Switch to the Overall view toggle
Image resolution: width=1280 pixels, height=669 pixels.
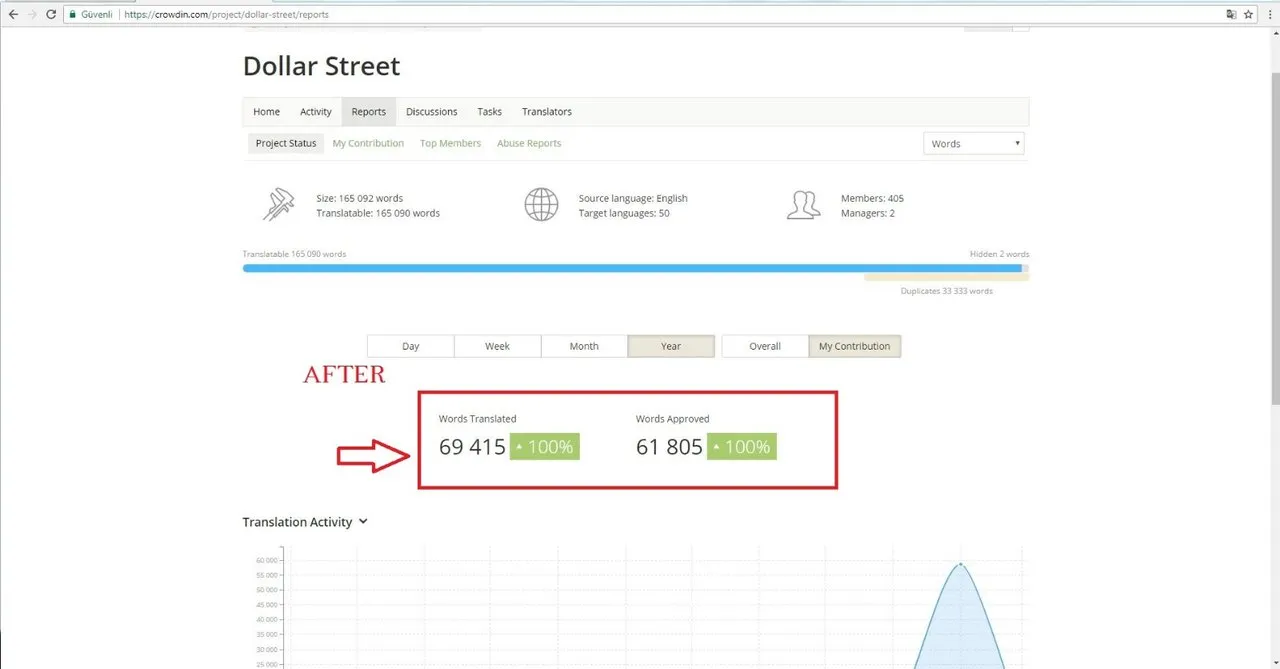tap(765, 346)
